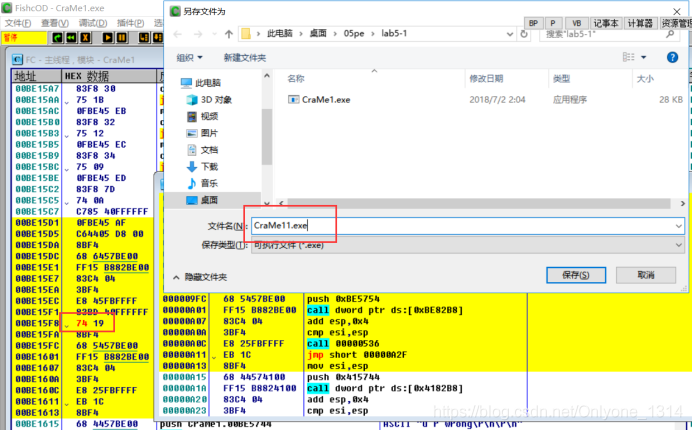Click 此电脑 in the address breadcrumb
Image resolution: width=692 pixels, height=430 pixels.
(x=280, y=34)
